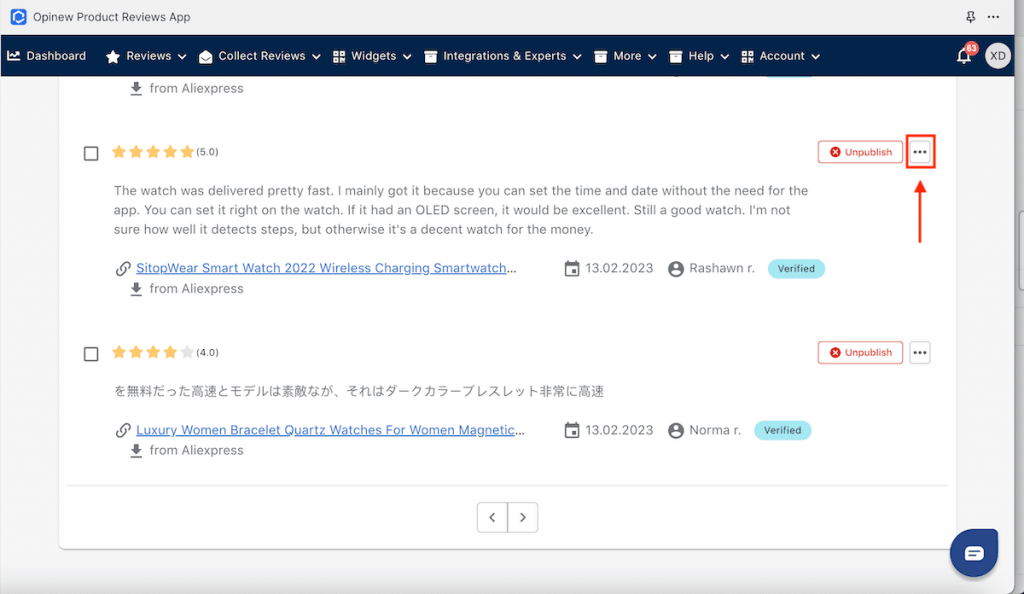
Task: Open the chat support bubble
Action: click(974, 553)
